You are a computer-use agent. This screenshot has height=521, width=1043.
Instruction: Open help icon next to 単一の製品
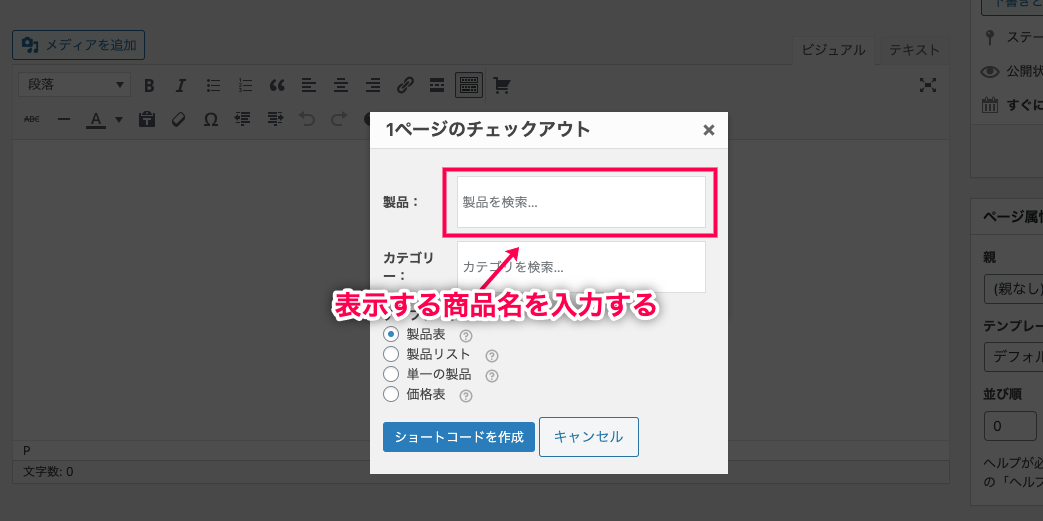point(492,376)
